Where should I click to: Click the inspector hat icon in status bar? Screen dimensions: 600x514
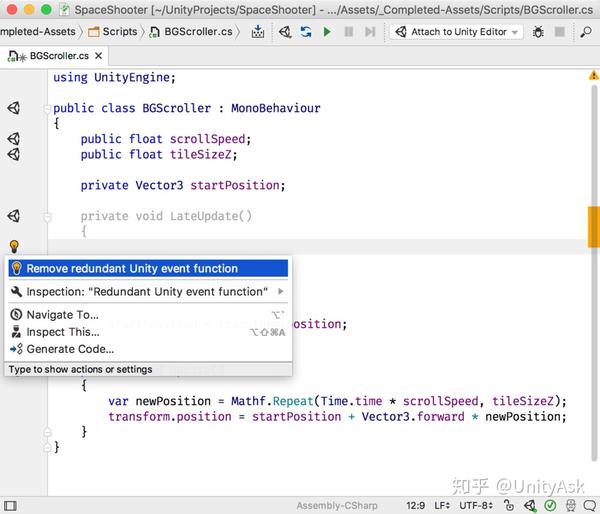coord(571,506)
